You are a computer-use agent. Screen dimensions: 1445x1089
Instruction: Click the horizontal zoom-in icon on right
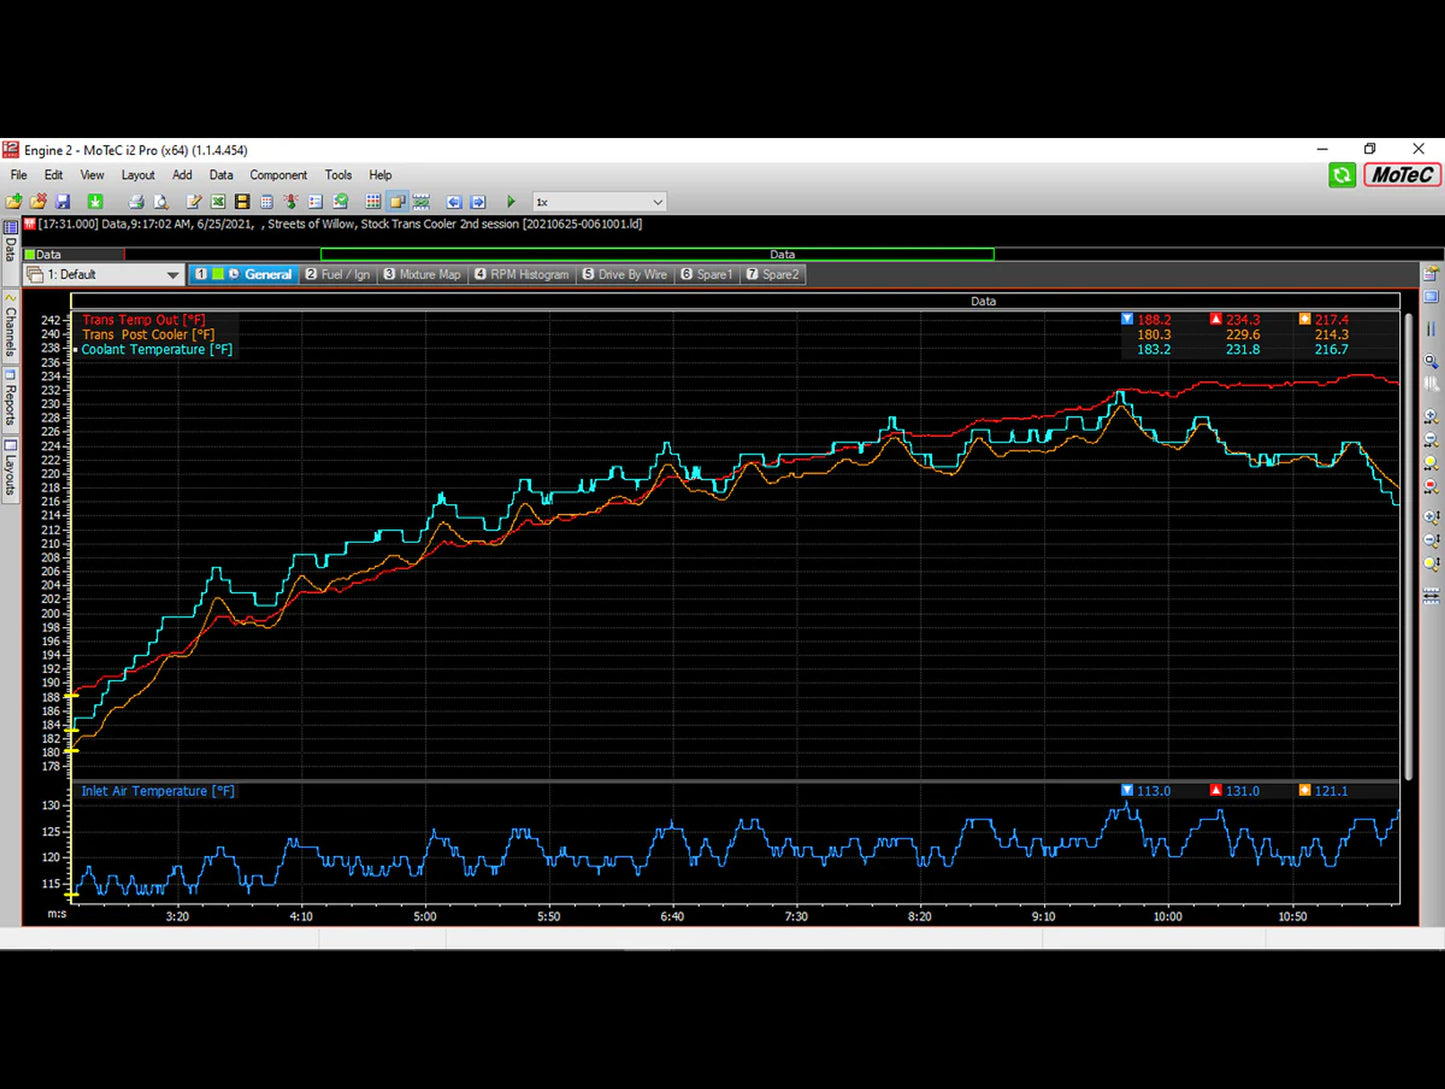[1431, 416]
